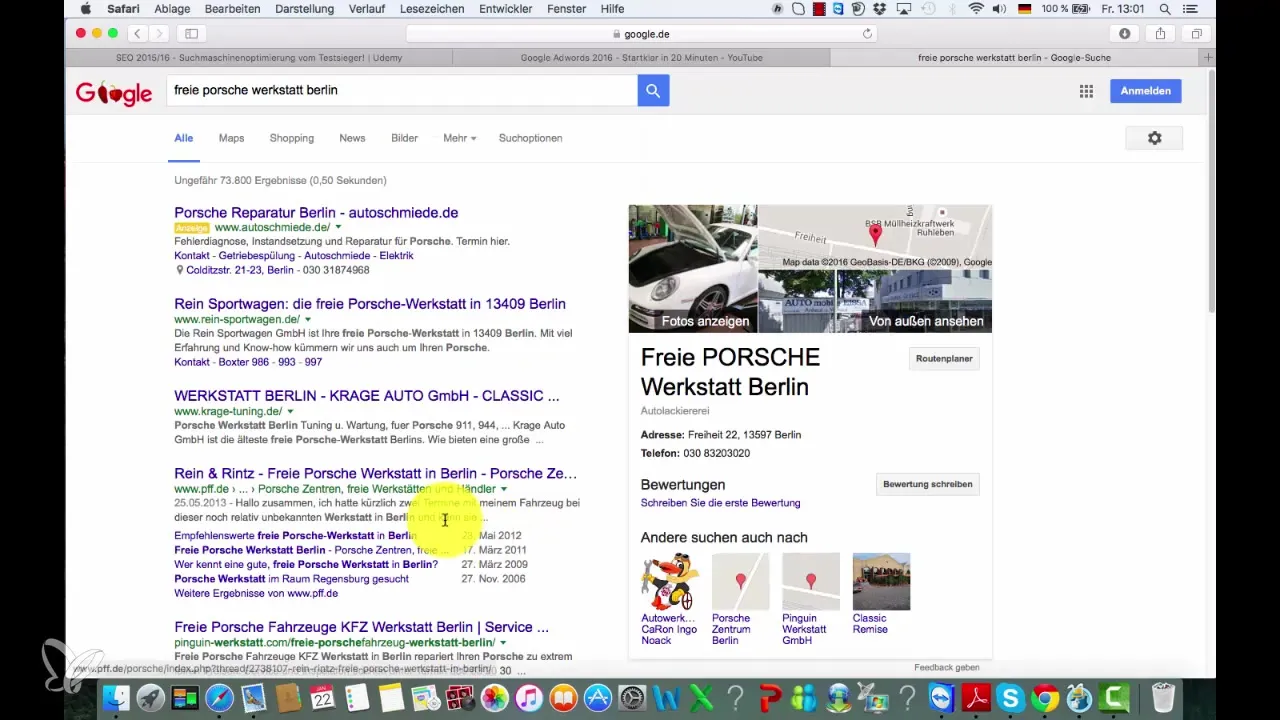Open the Apple menu
This screenshot has height=720, width=1280.
85,9
